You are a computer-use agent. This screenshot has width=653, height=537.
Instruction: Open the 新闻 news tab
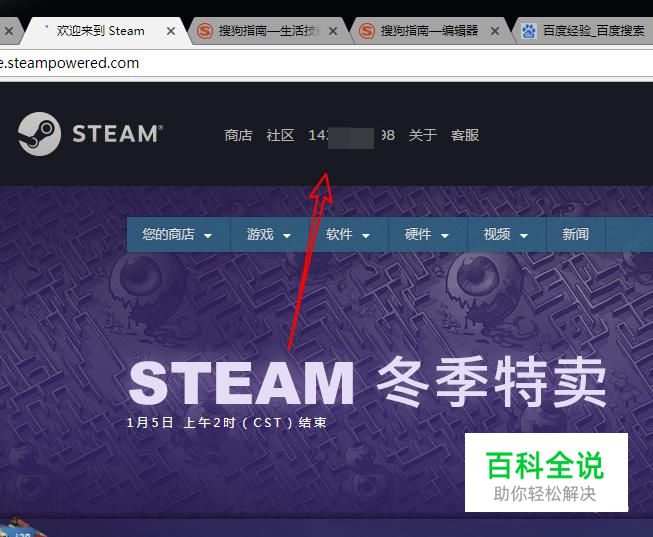click(576, 235)
